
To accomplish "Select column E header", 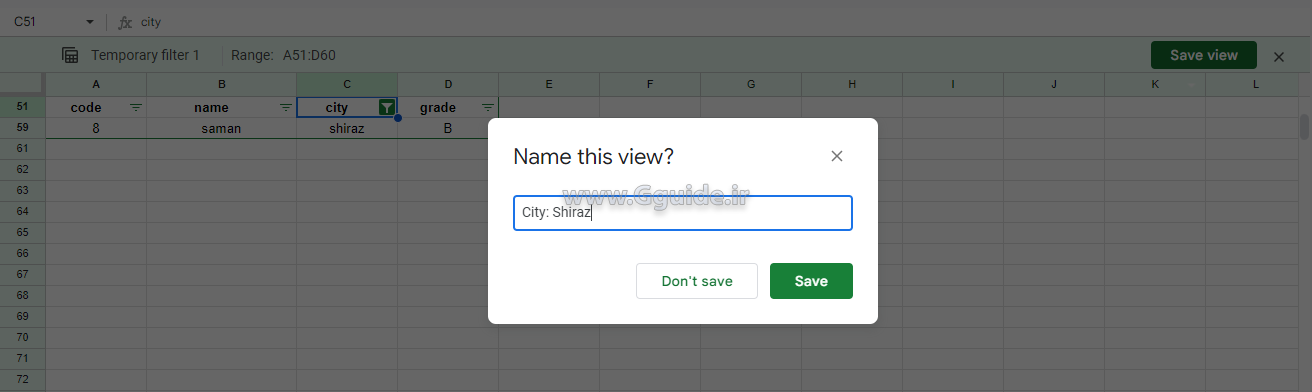I will point(549,85).
